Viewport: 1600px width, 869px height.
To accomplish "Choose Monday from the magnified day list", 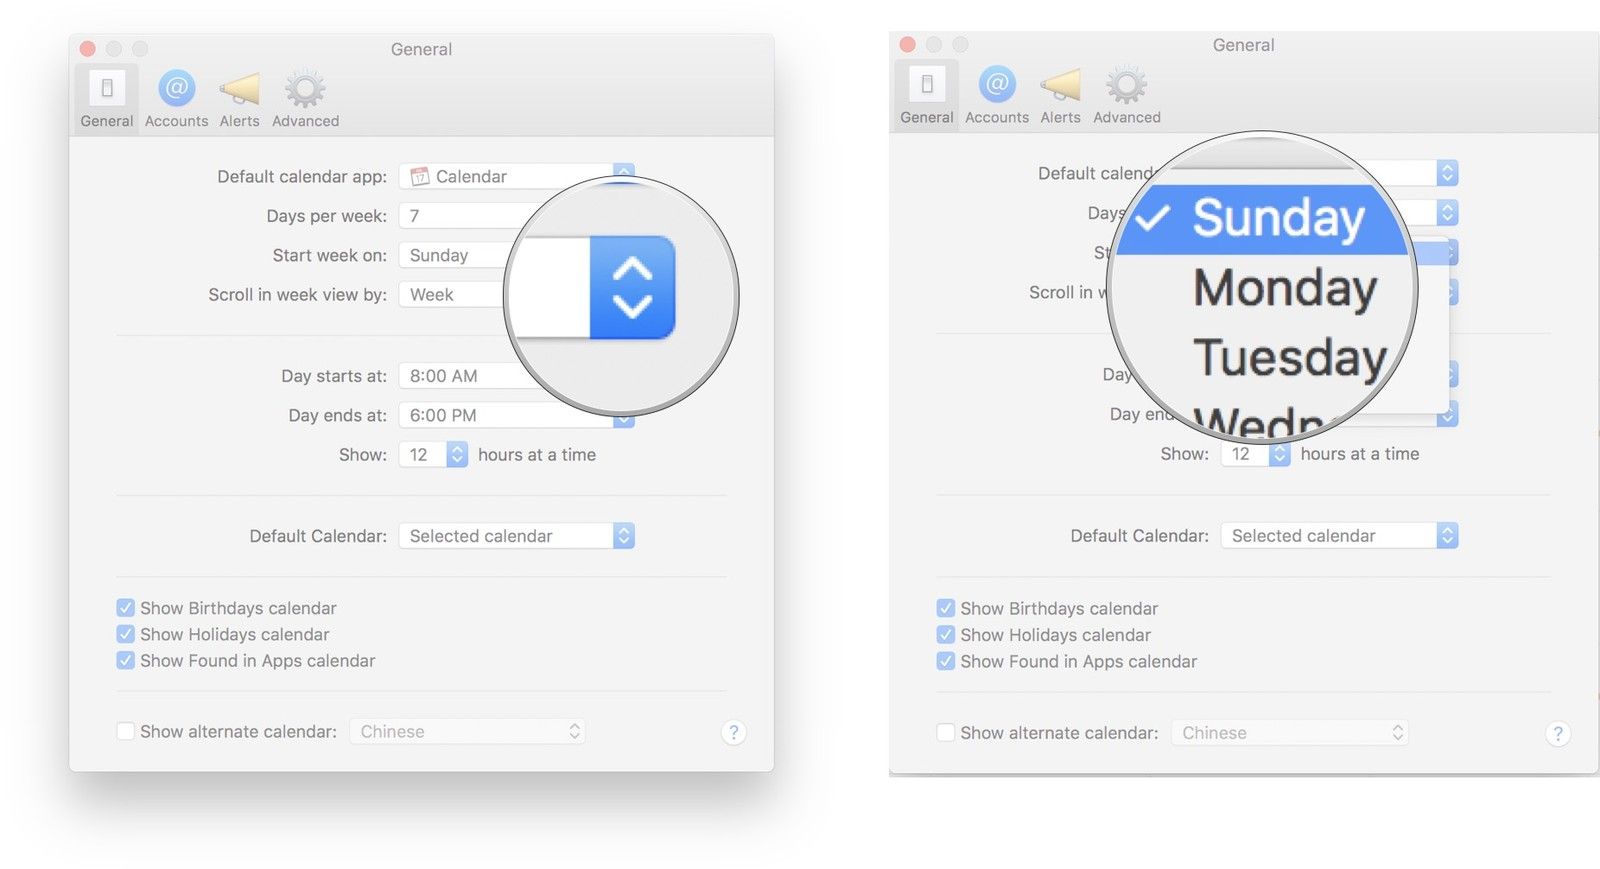I will click(1284, 288).
